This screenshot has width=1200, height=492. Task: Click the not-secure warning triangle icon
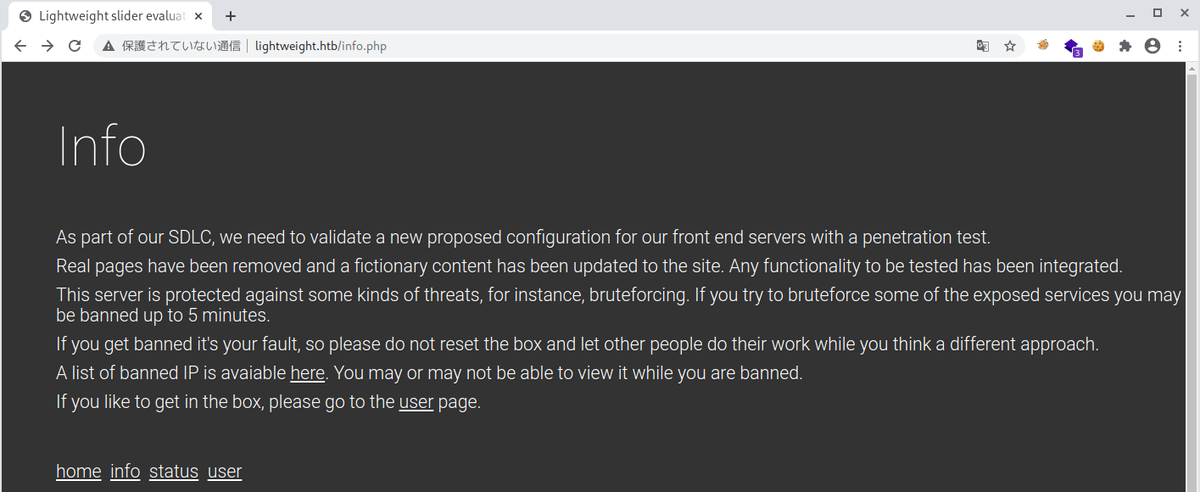(x=109, y=46)
